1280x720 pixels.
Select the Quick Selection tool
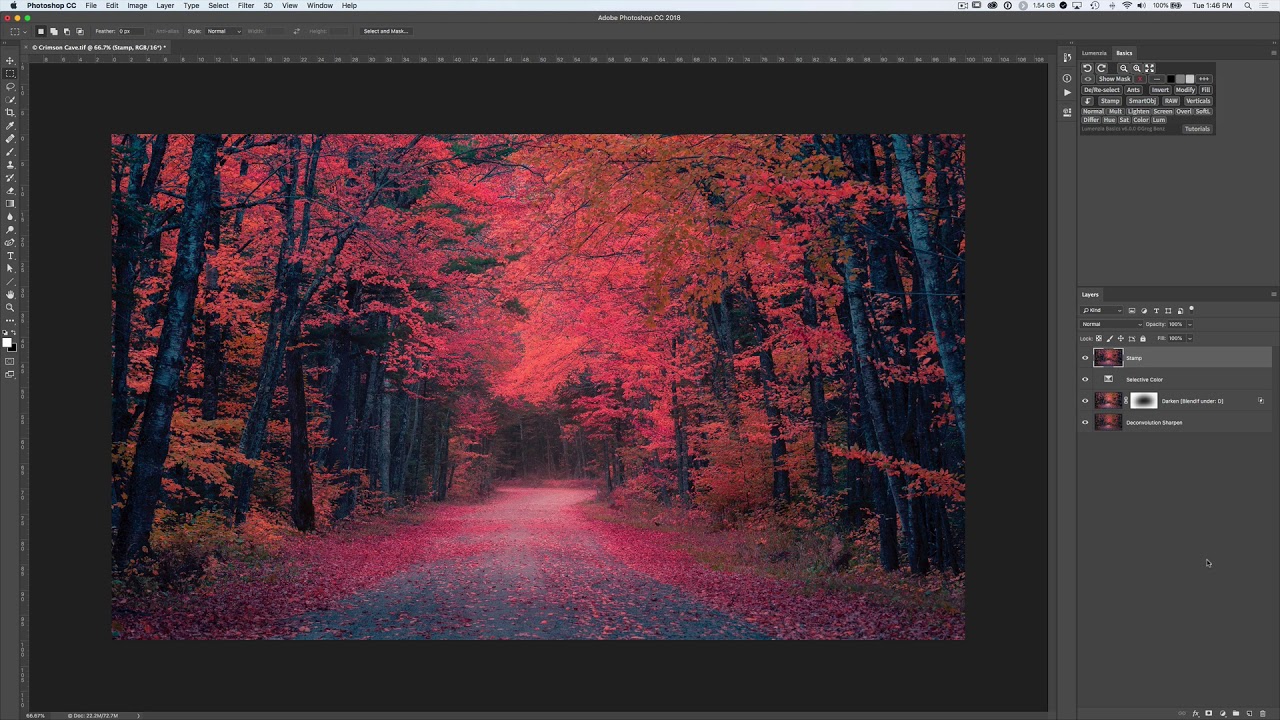point(10,99)
